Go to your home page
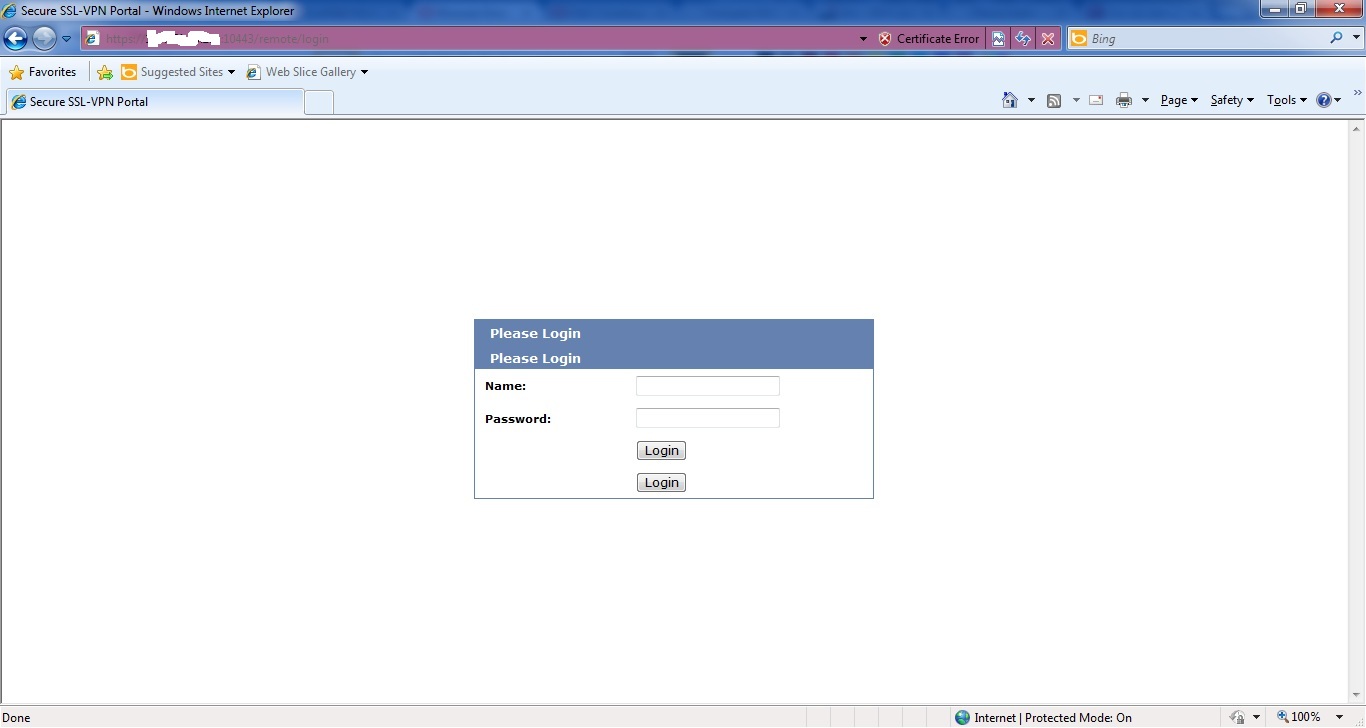 point(1009,100)
